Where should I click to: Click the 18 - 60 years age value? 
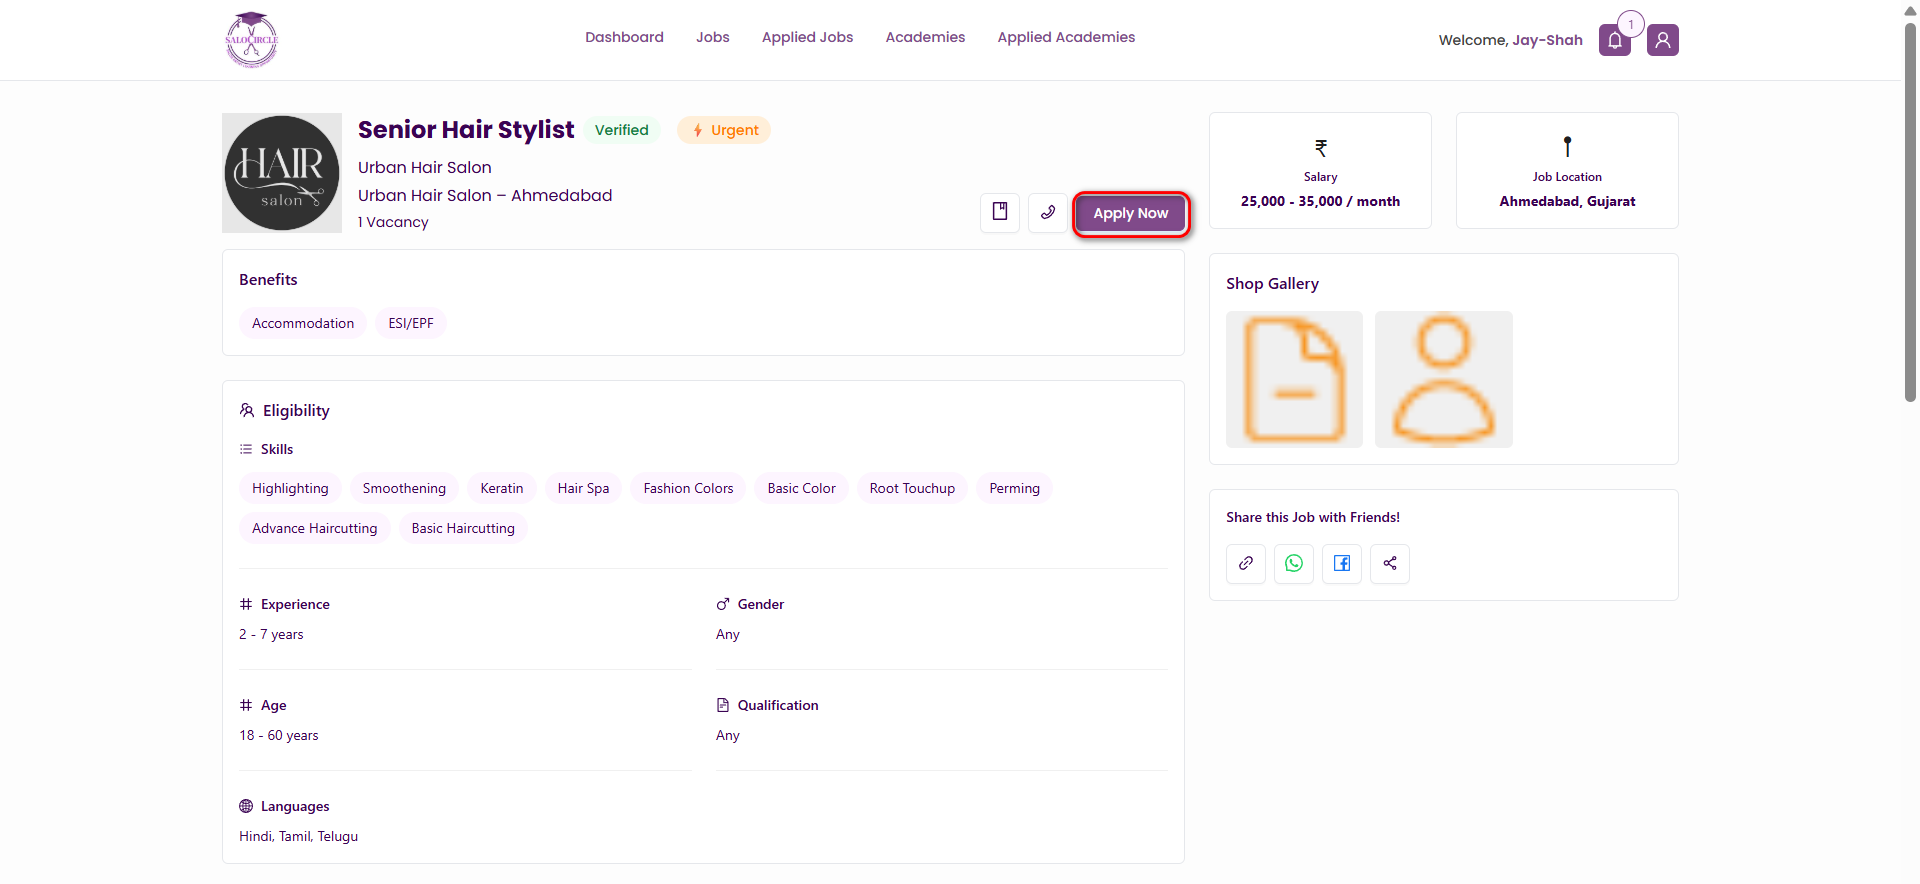point(279,735)
